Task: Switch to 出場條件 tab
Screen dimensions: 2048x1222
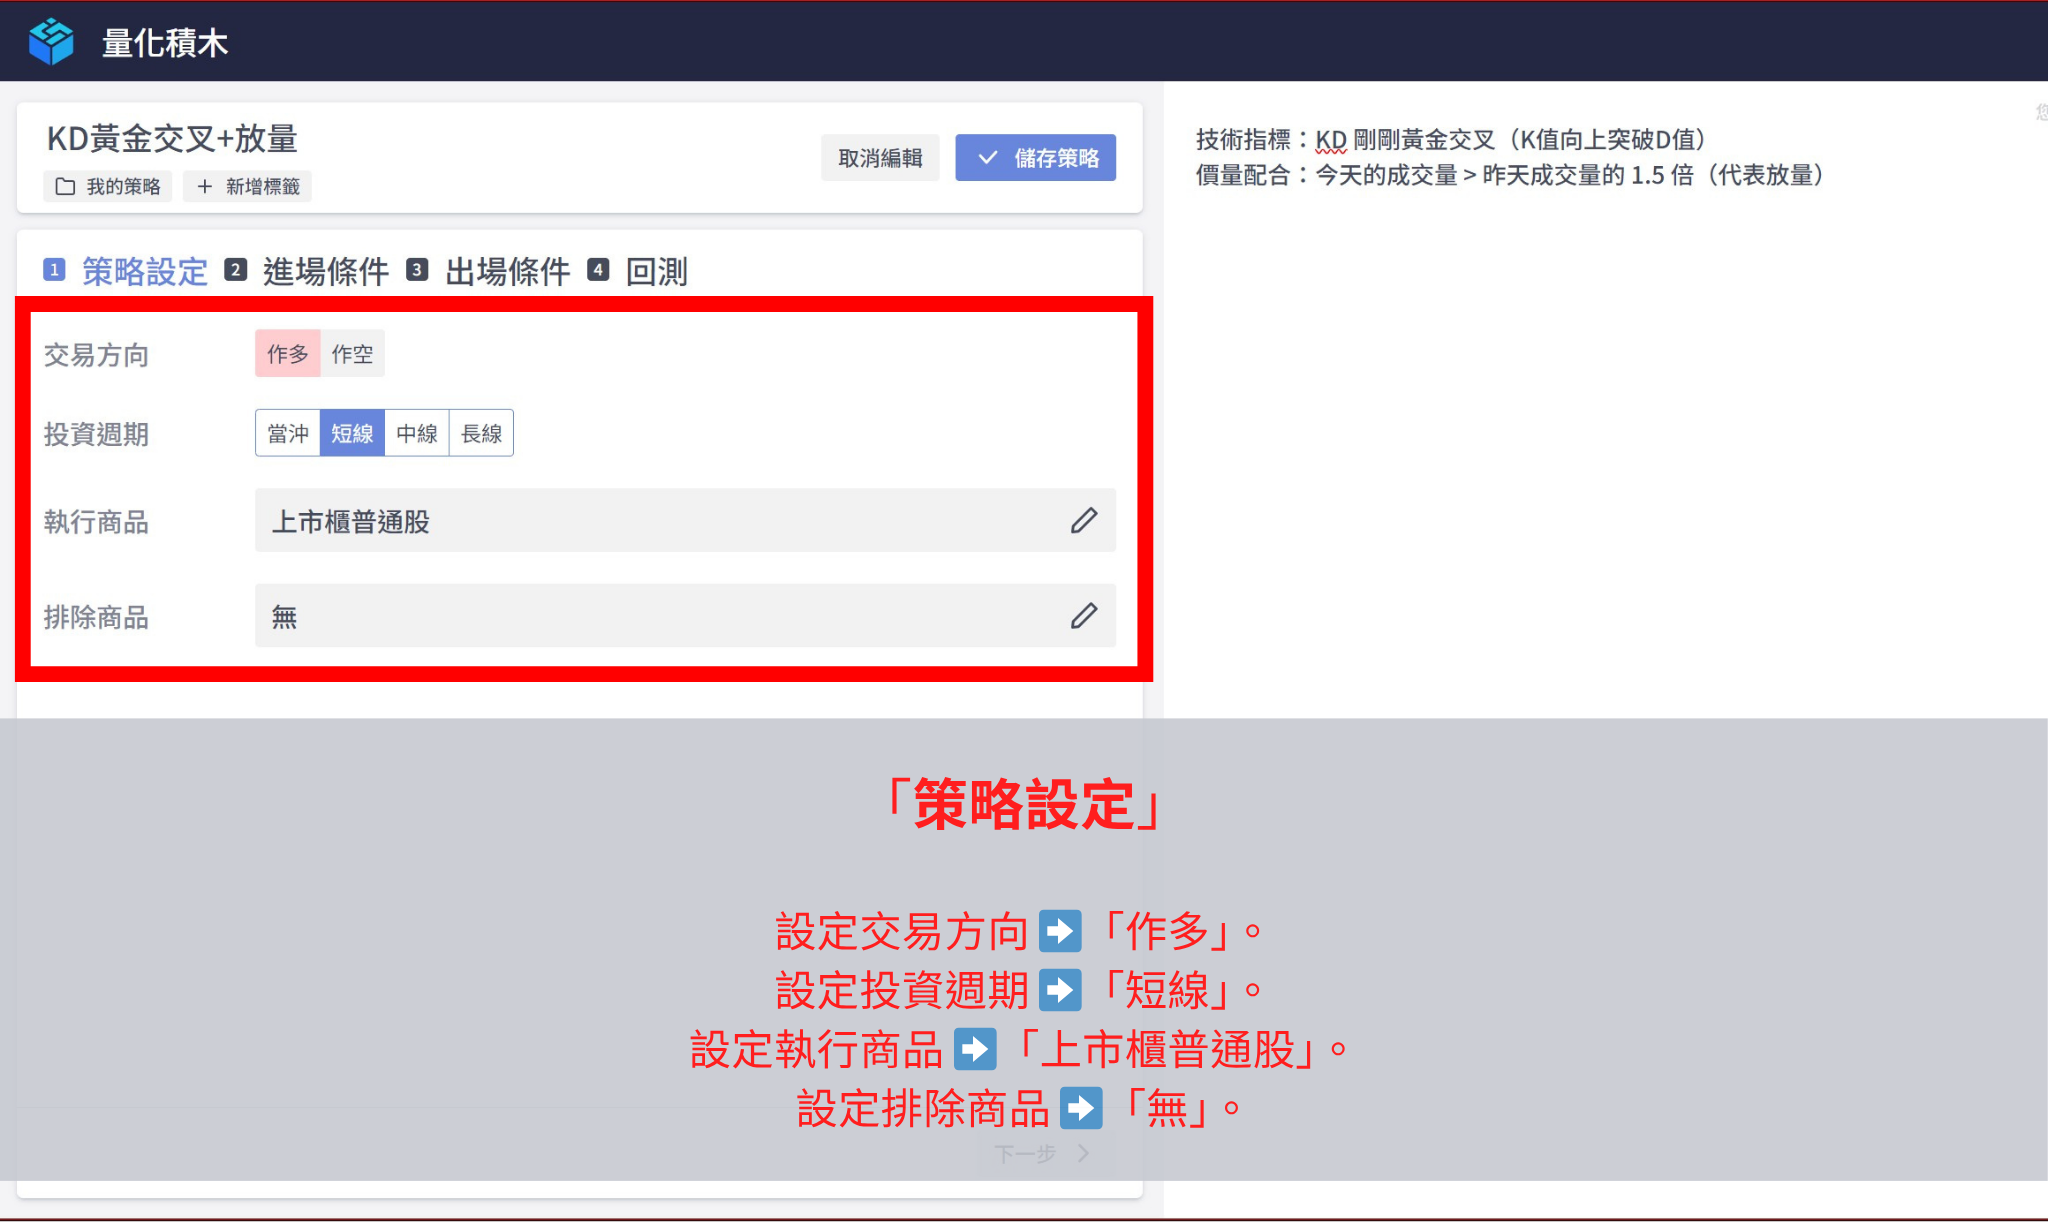Action: point(507,271)
